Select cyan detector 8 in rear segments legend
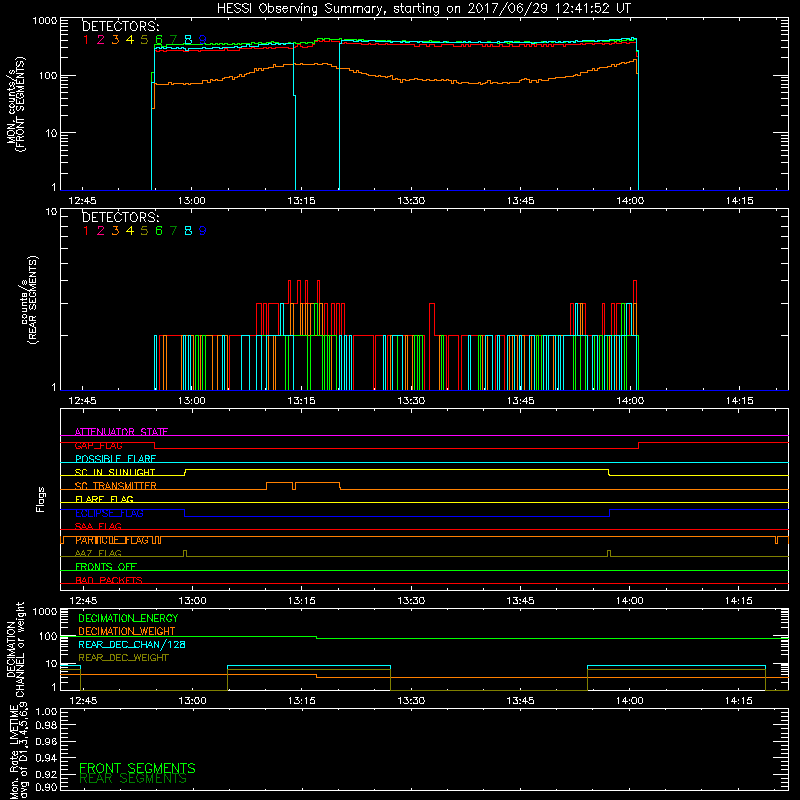This screenshot has width=800, height=800. [x=188, y=231]
